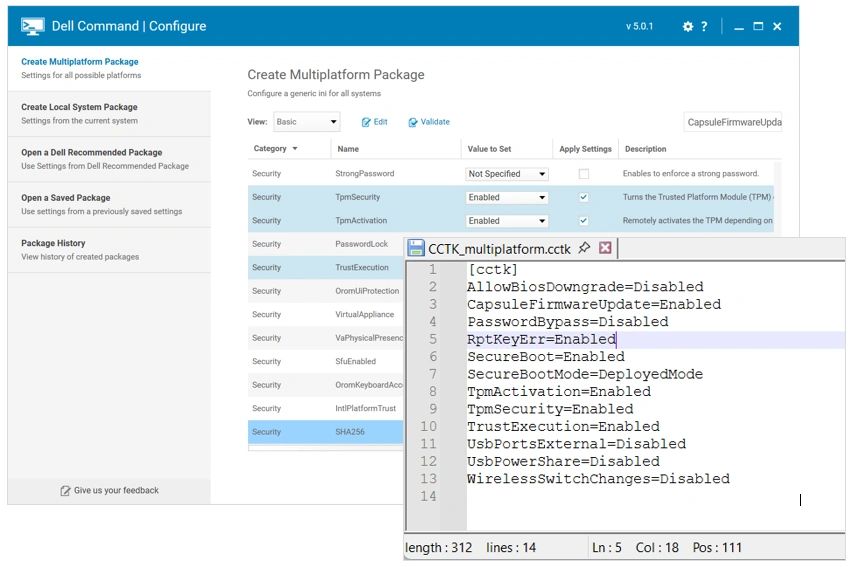Open the TpmSecurity Enabled value dropdown
The height and width of the screenshot is (567, 853).
pyautogui.click(x=507, y=197)
